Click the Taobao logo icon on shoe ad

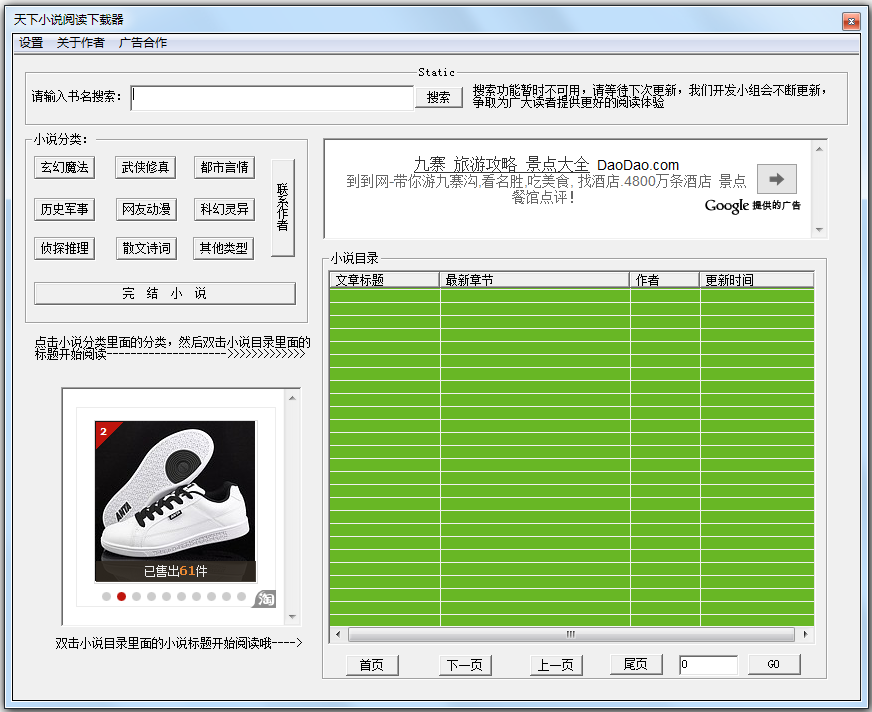point(265,598)
